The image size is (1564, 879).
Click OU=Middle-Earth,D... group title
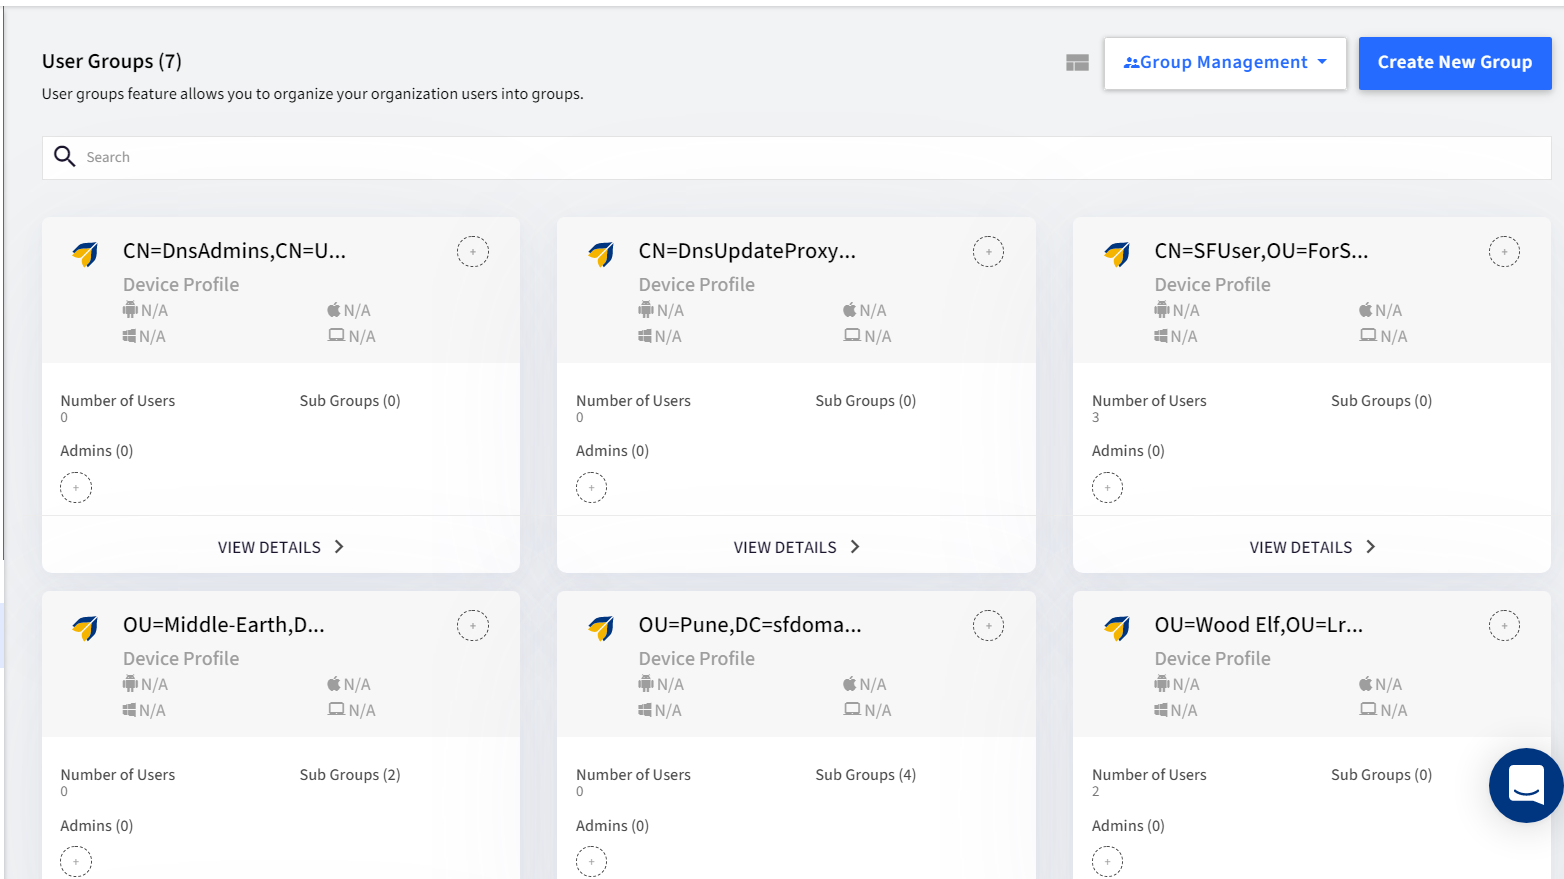coord(224,625)
